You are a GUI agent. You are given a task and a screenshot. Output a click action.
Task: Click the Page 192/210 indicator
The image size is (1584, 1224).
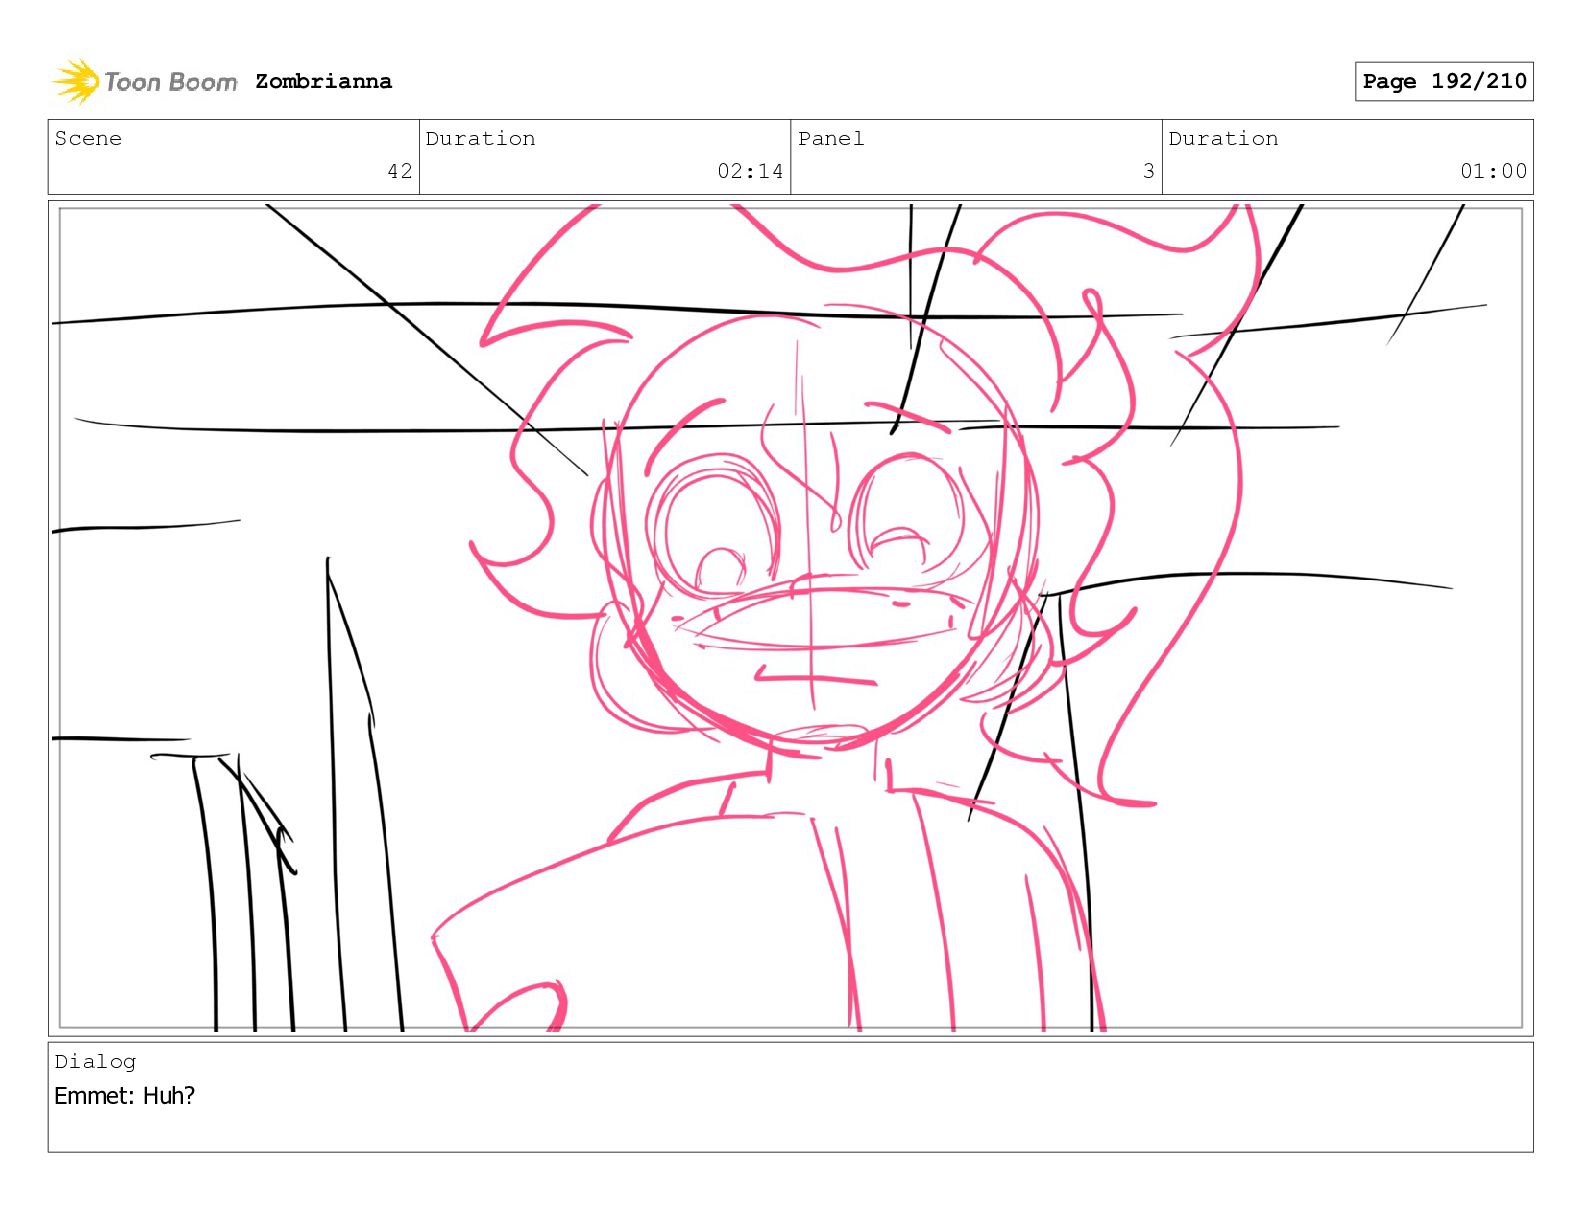[1444, 81]
